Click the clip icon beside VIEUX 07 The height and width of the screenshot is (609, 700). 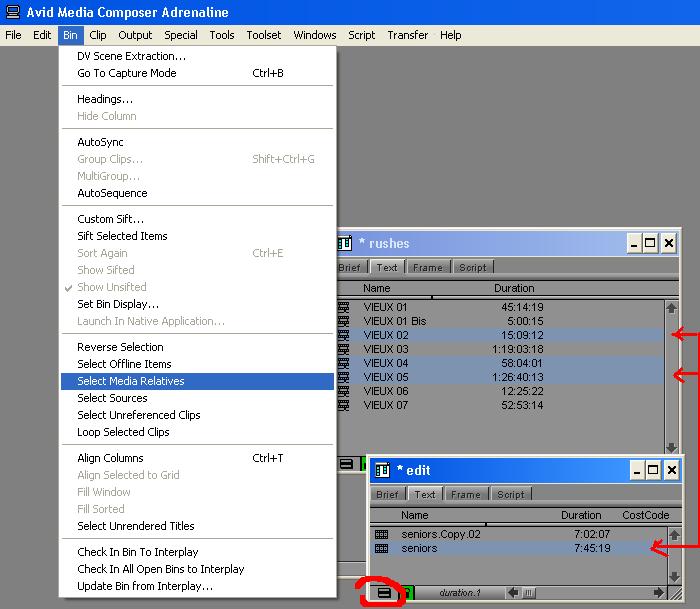click(x=343, y=405)
